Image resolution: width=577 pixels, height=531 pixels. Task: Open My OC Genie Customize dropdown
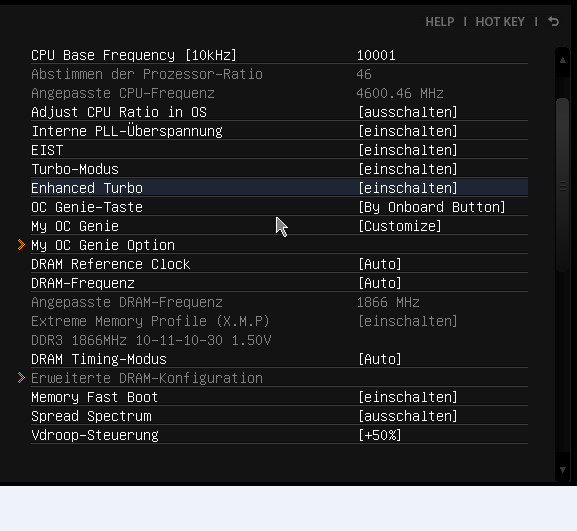[400, 226]
